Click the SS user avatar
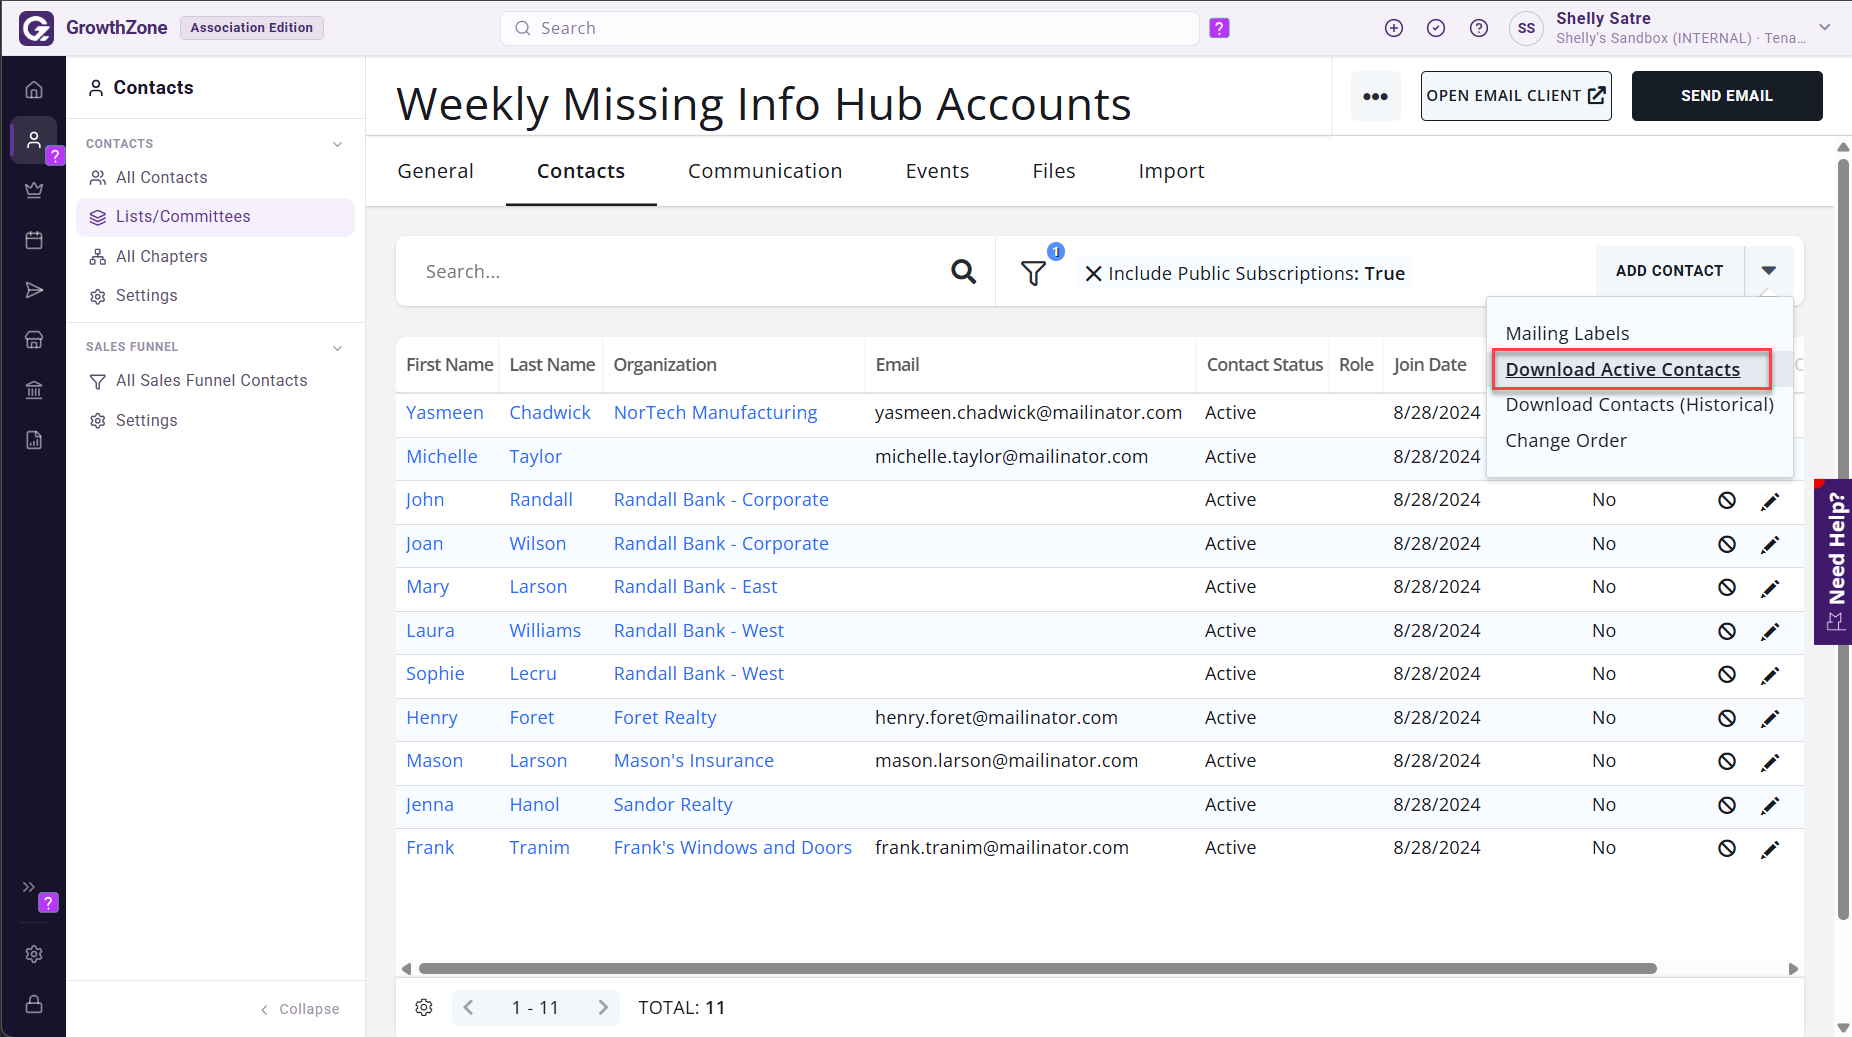Viewport: 1852px width, 1037px height. tap(1526, 28)
